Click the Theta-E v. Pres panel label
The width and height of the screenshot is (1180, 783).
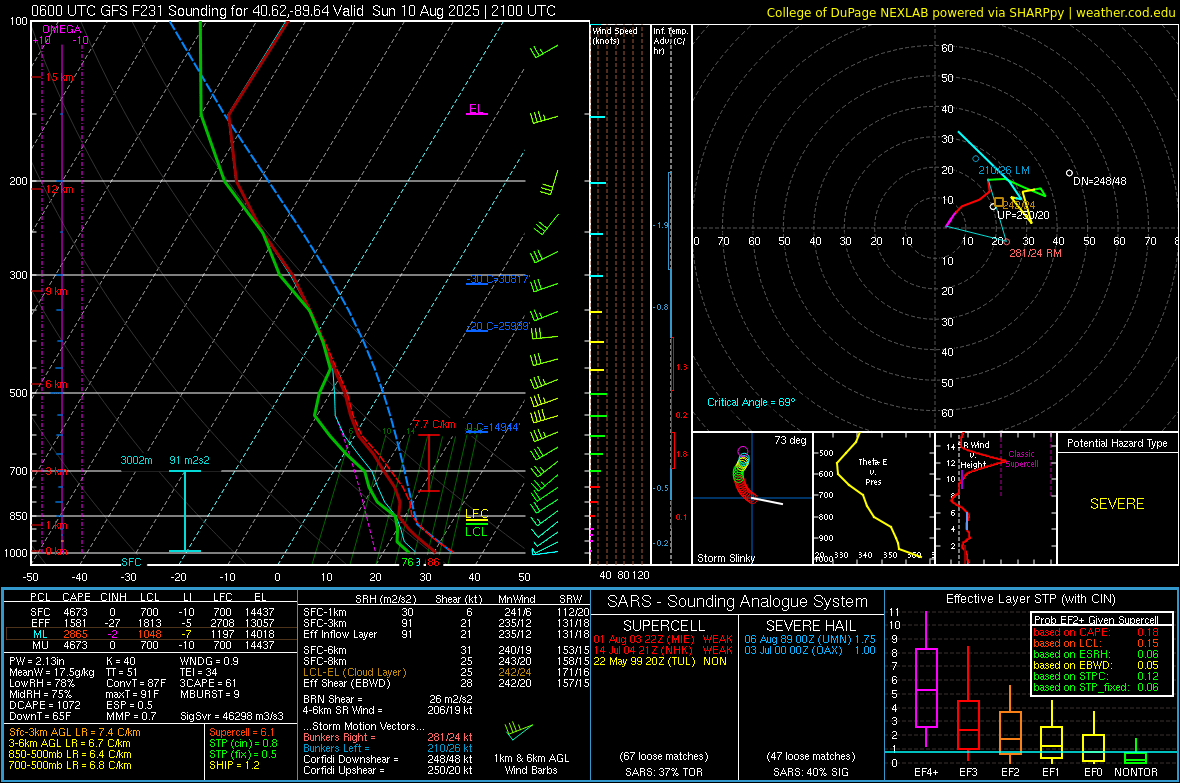point(872,471)
